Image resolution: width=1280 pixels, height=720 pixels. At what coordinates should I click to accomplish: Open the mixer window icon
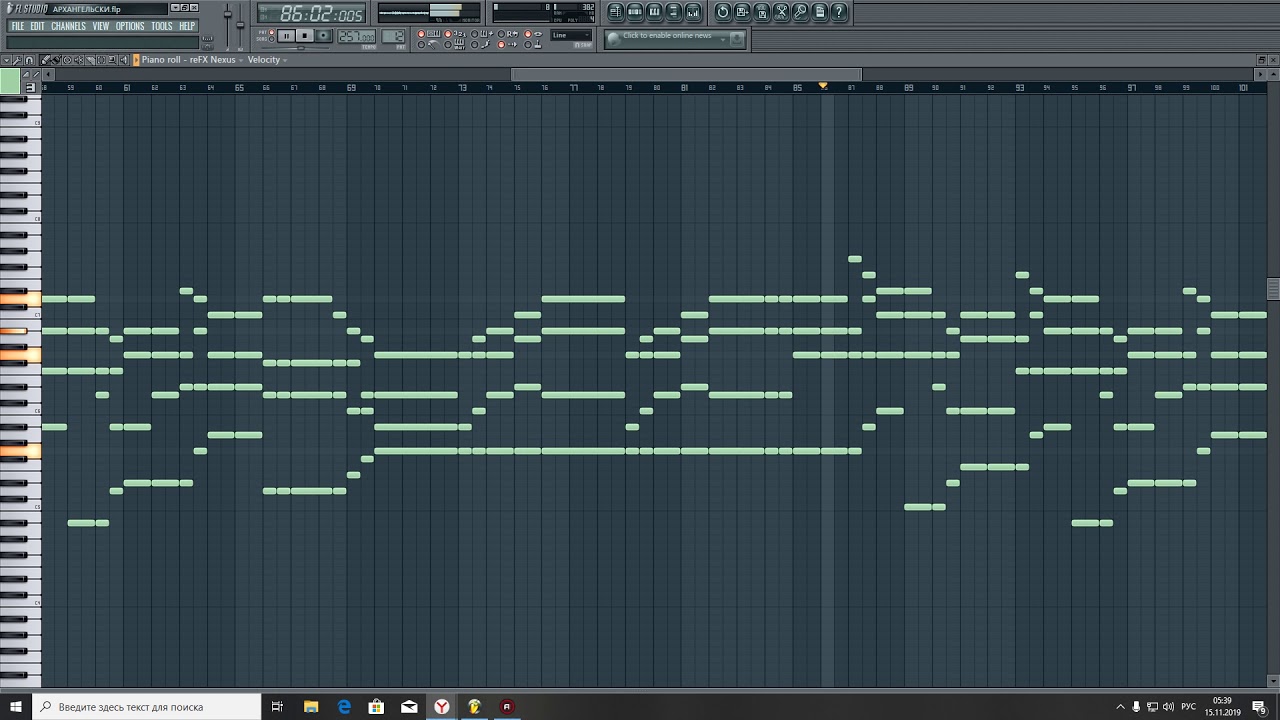click(x=692, y=12)
